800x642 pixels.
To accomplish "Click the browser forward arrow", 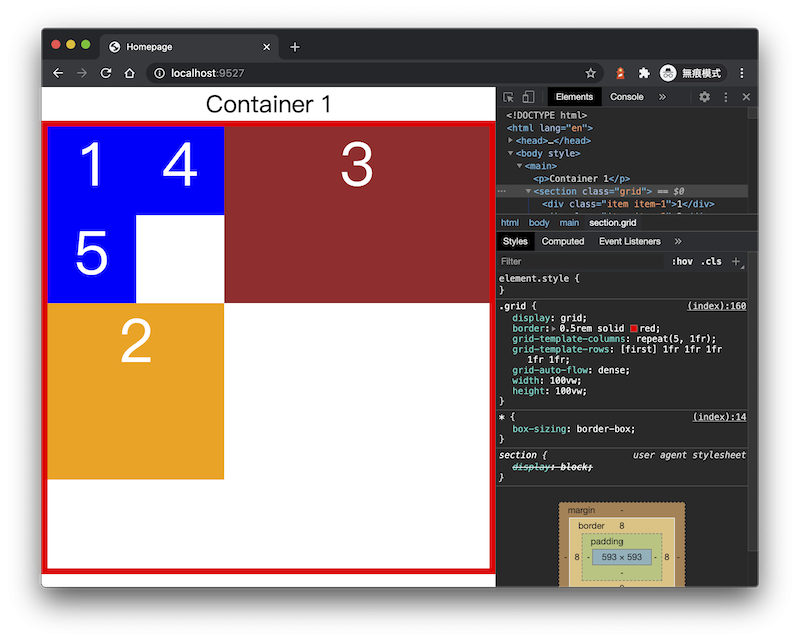I will click(x=82, y=73).
